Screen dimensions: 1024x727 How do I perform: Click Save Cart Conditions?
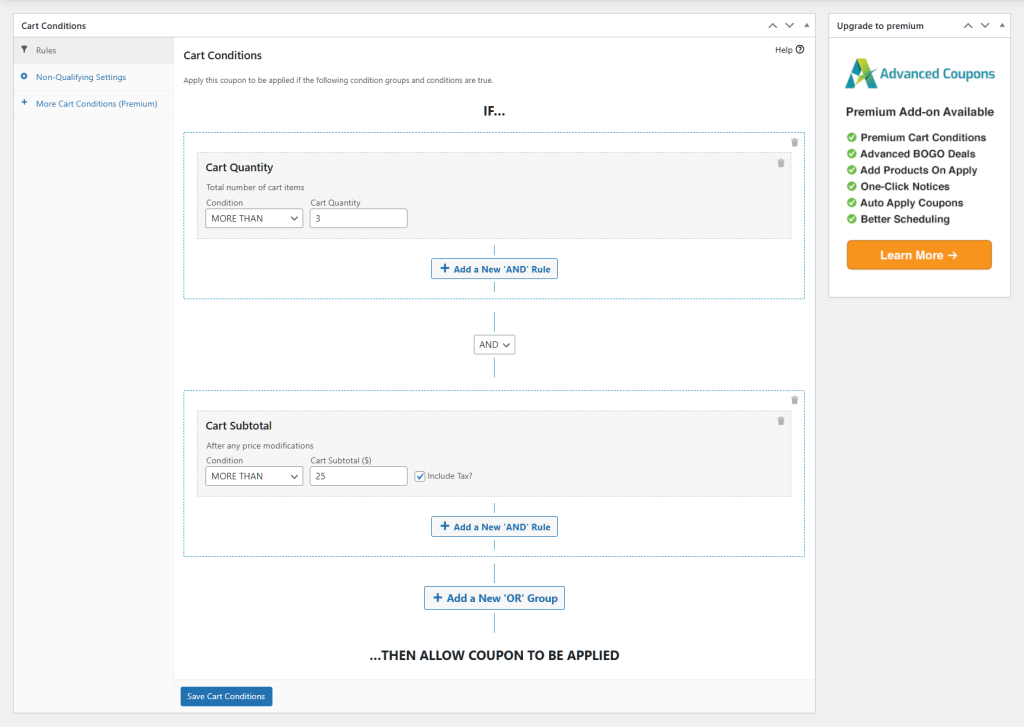pos(226,696)
